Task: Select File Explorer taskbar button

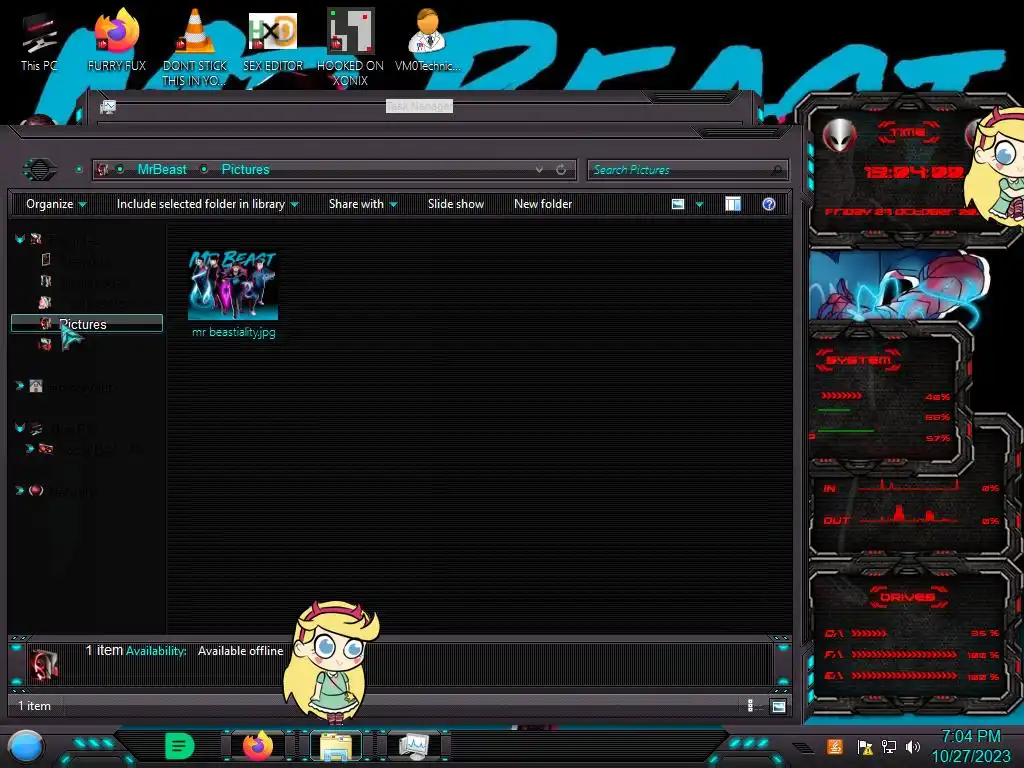Action: (336, 746)
